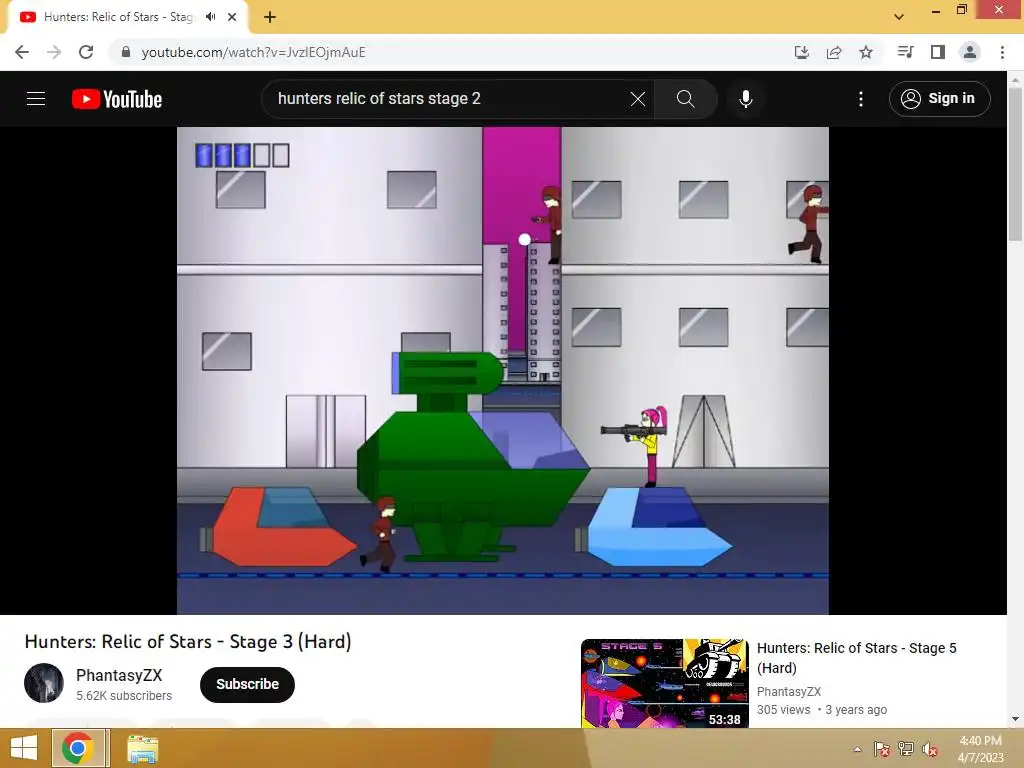
Task: Open File Explorer from the taskbar
Action: 142,749
